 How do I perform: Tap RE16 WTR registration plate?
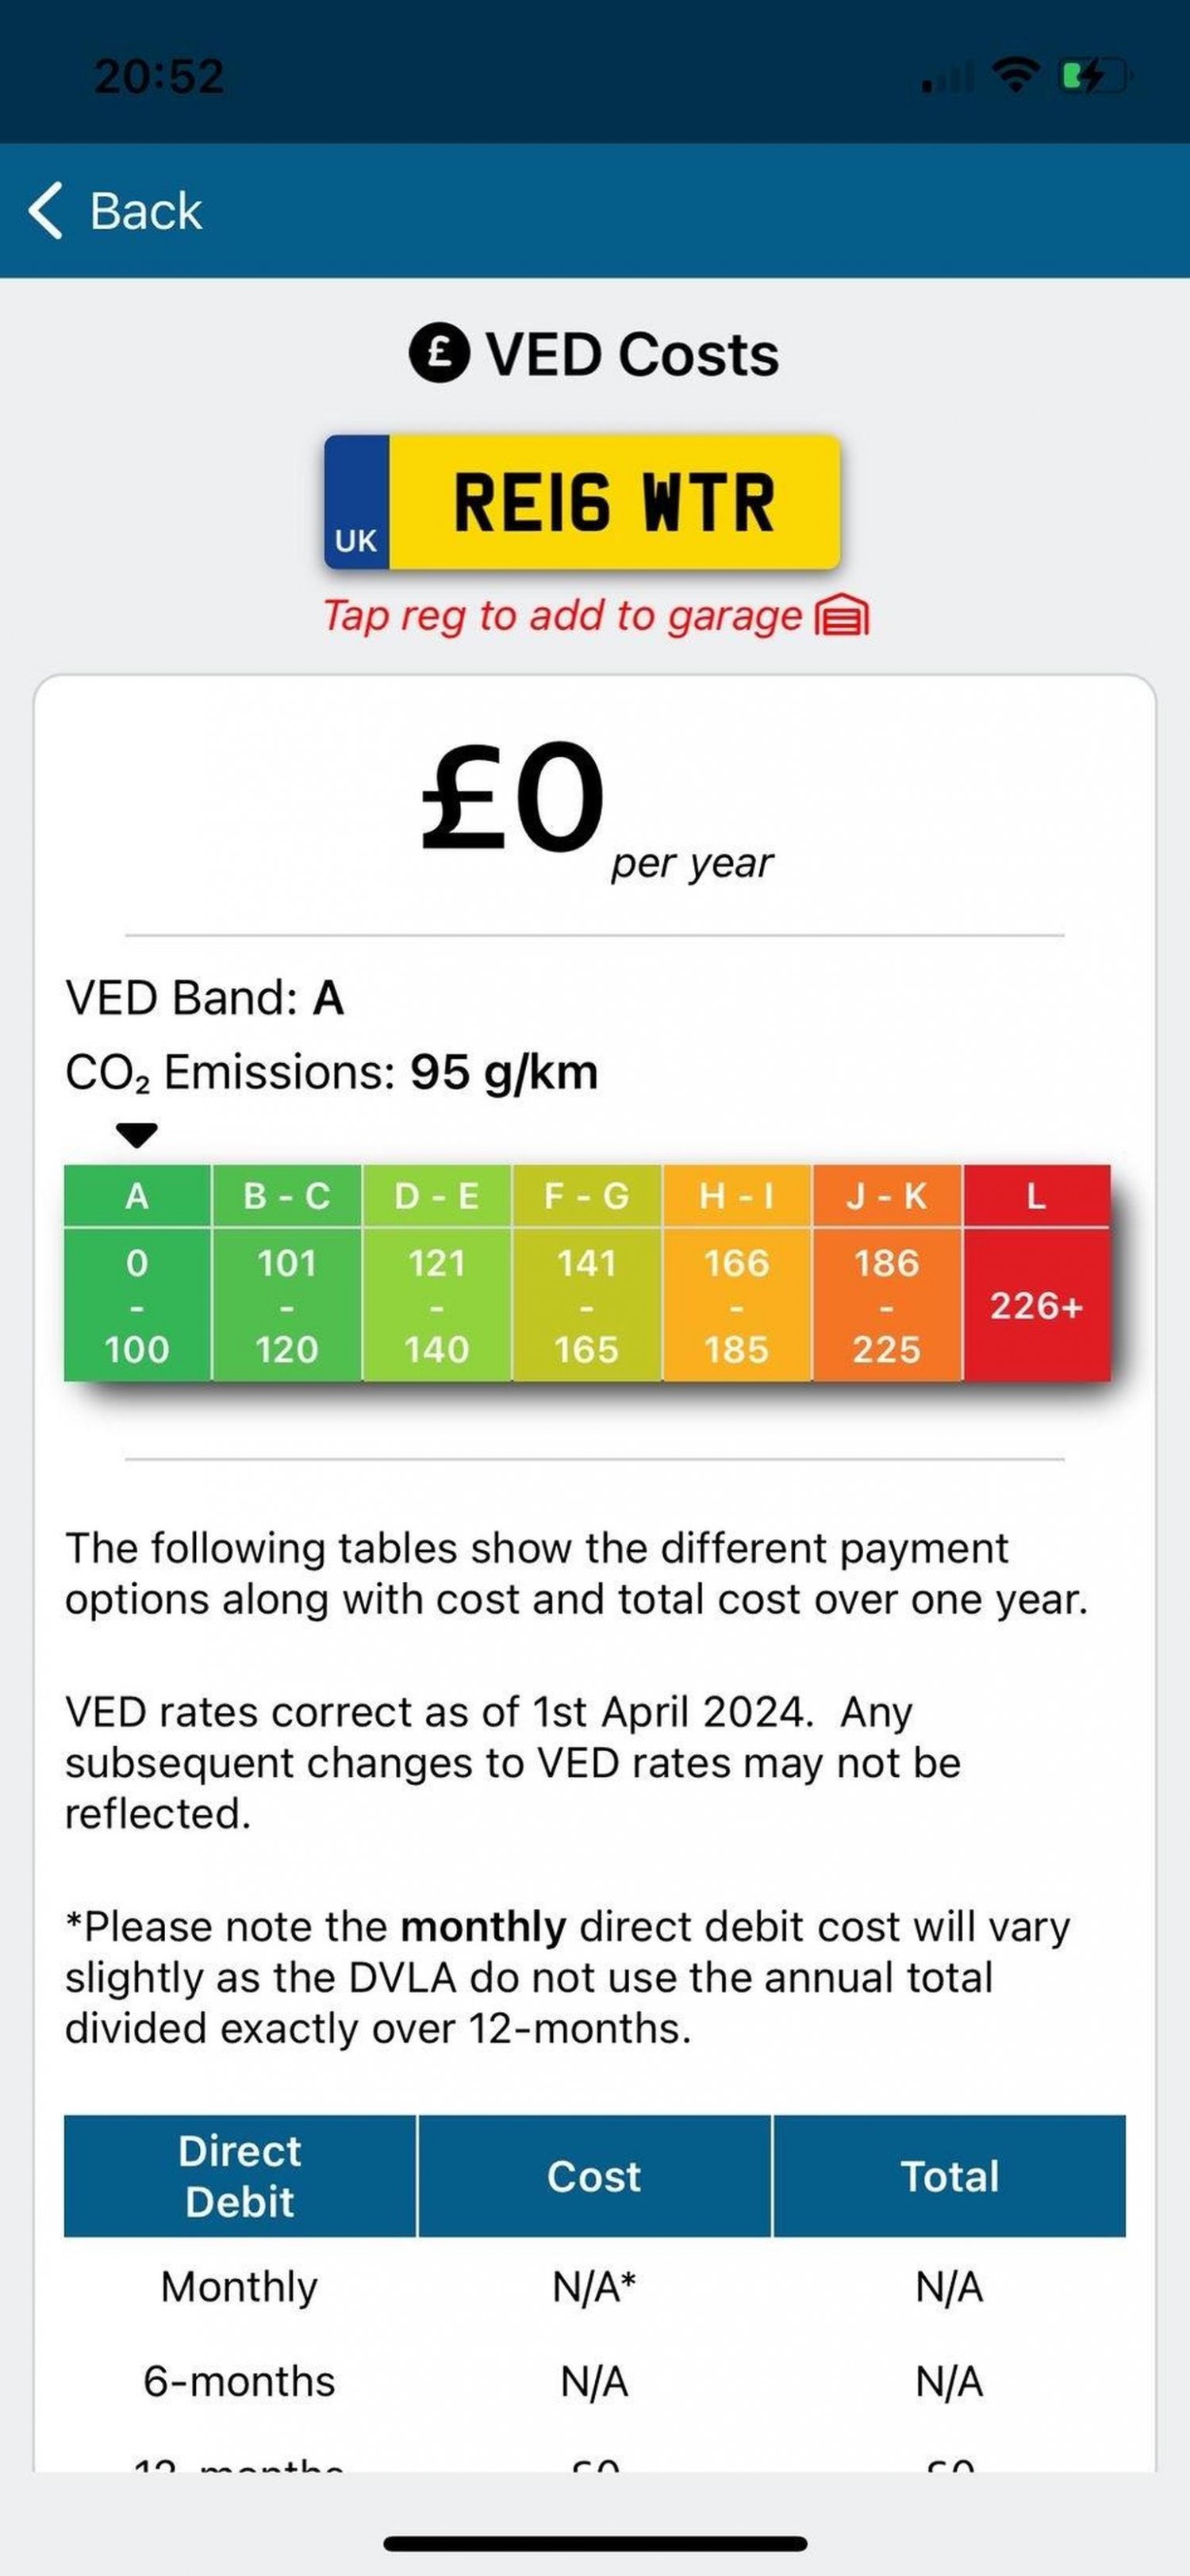pos(582,502)
